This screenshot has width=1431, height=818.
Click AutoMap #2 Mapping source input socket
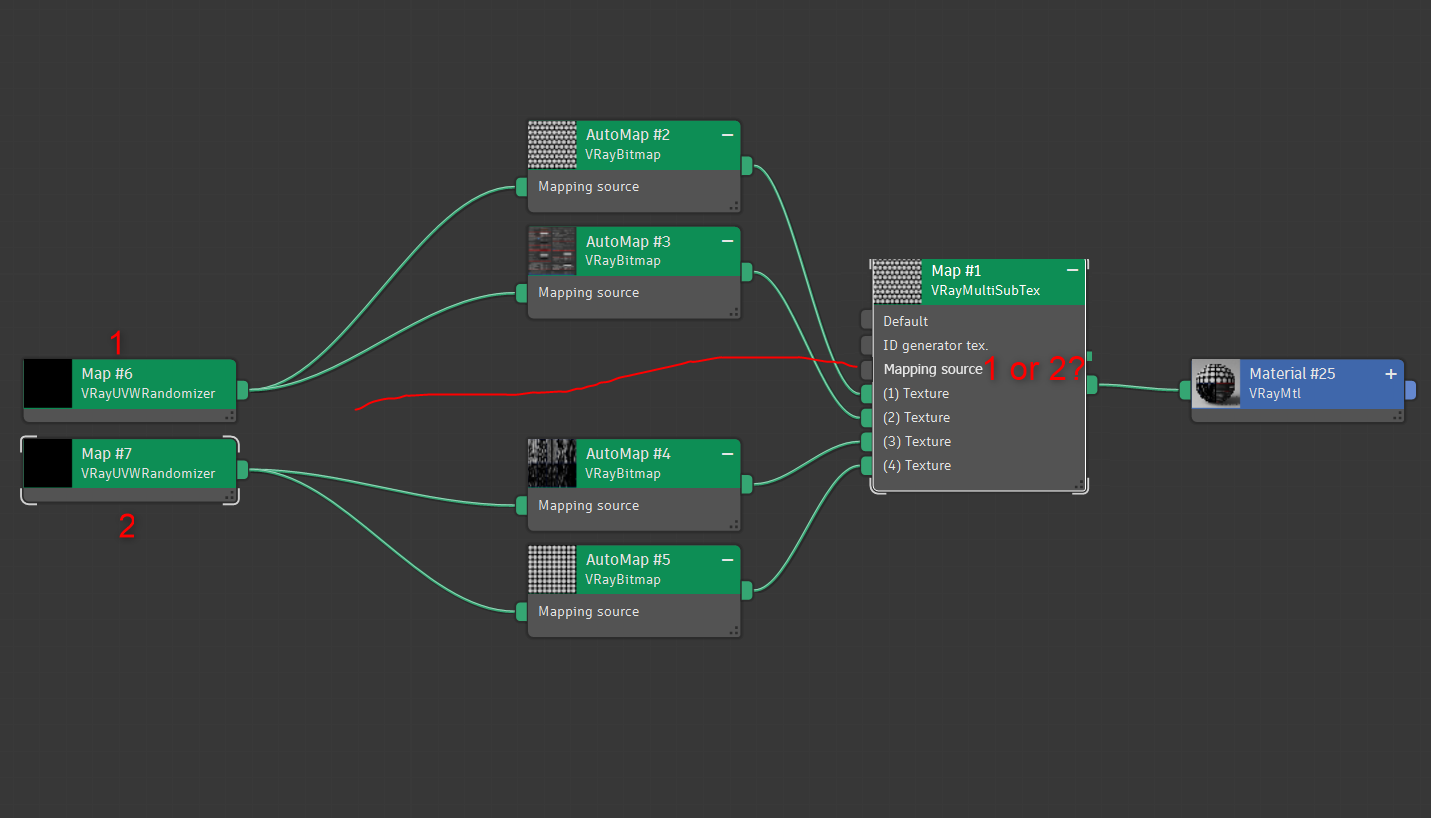coord(521,187)
